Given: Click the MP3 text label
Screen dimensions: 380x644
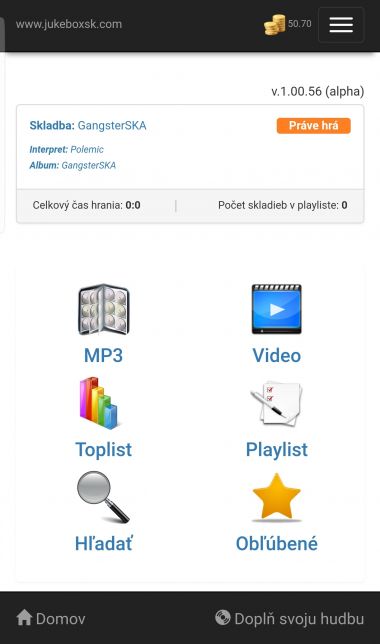Looking at the screenshot, I should click(104, 356).
